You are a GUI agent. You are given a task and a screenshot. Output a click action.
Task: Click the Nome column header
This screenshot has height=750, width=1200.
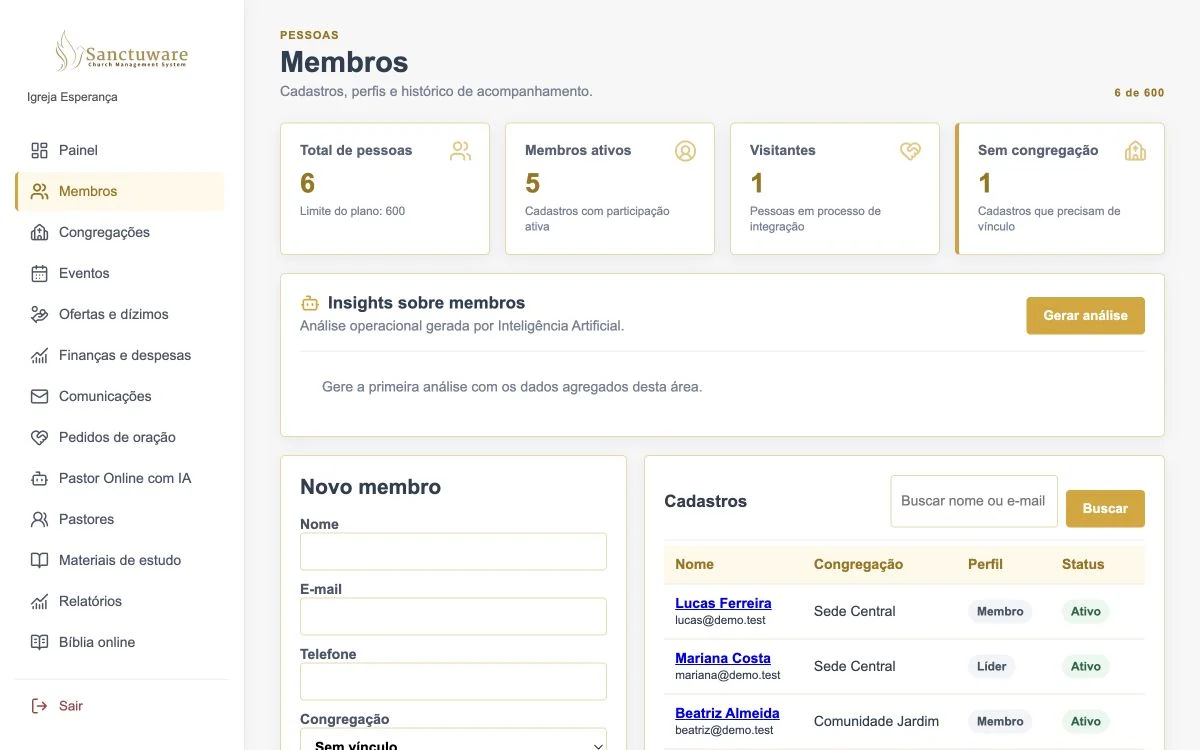694,564
